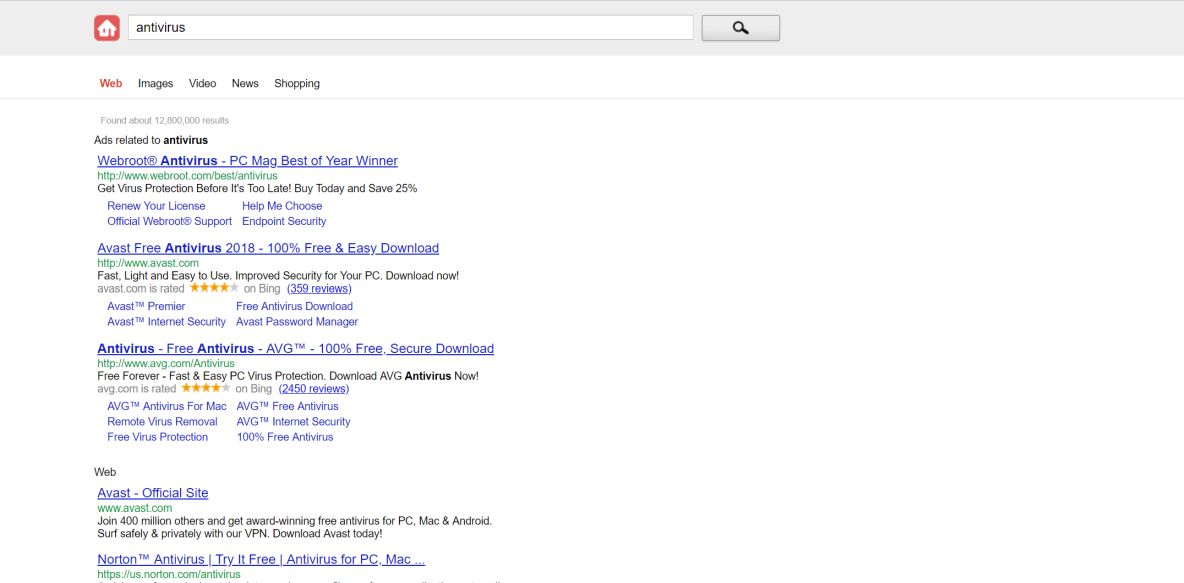The width and height of the screenshot is (1184, 583).
Task: Open 'AVG™ Internet Security' sitelink
Action: [x=294, y=421]
